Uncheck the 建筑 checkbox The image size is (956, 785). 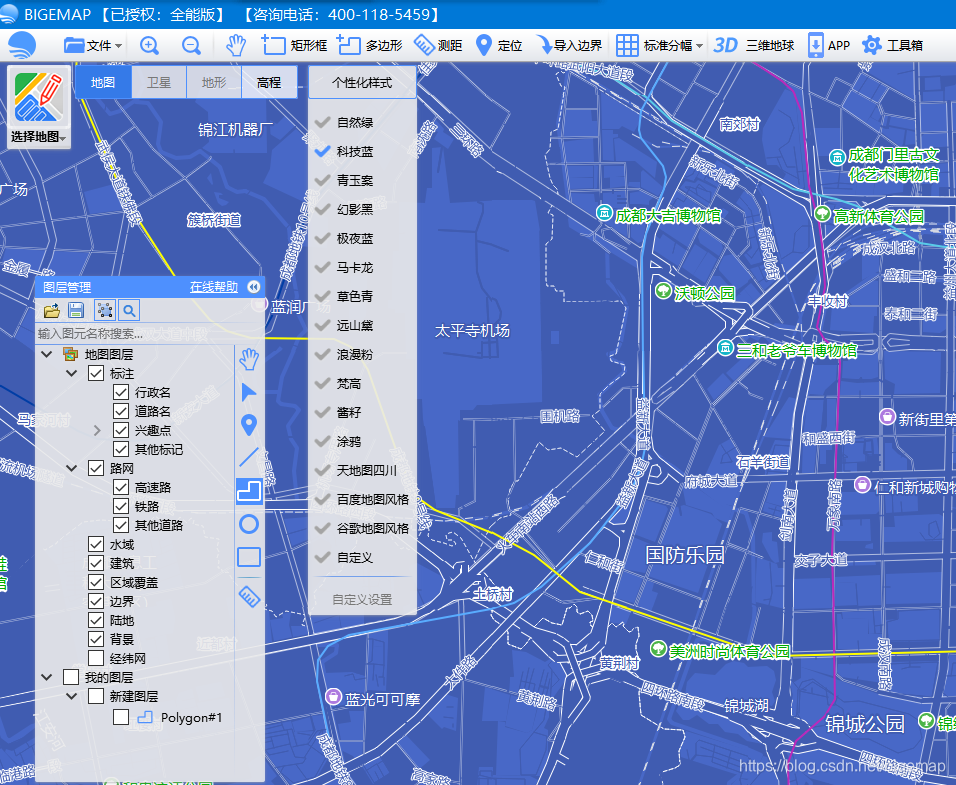coord(96,563)
